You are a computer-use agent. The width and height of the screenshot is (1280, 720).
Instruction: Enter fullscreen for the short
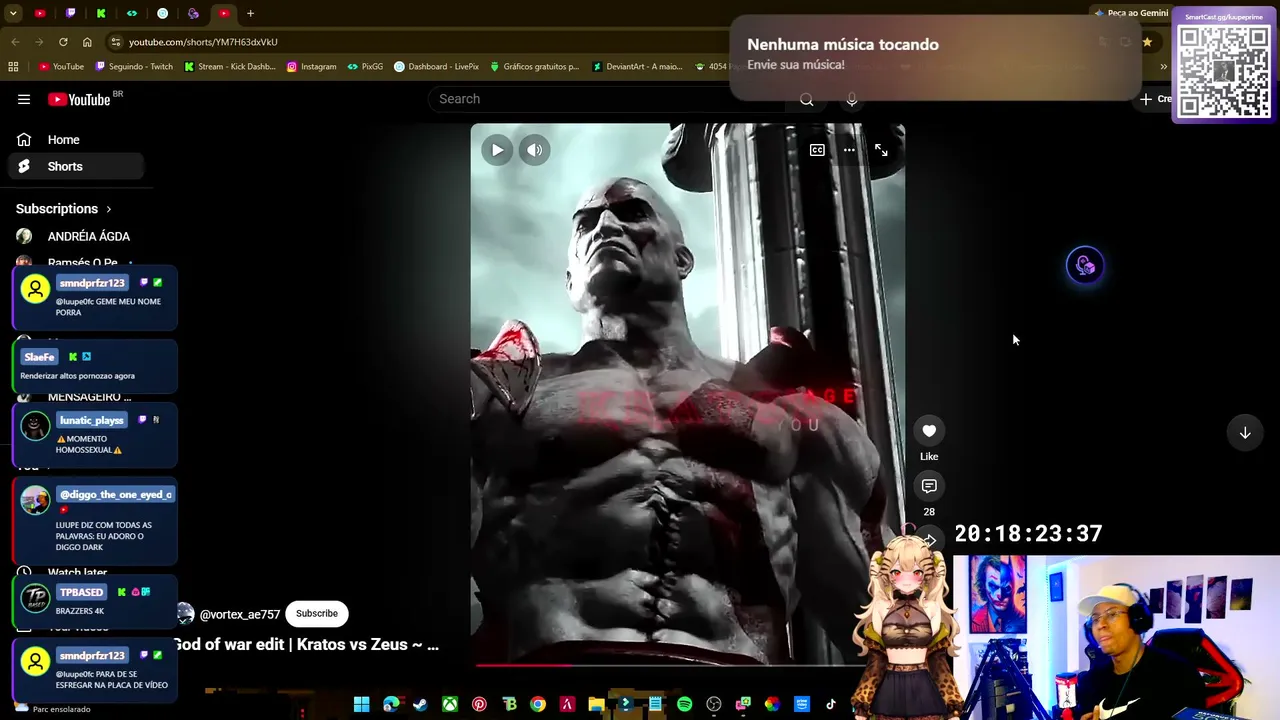click(x=881, y=150)
